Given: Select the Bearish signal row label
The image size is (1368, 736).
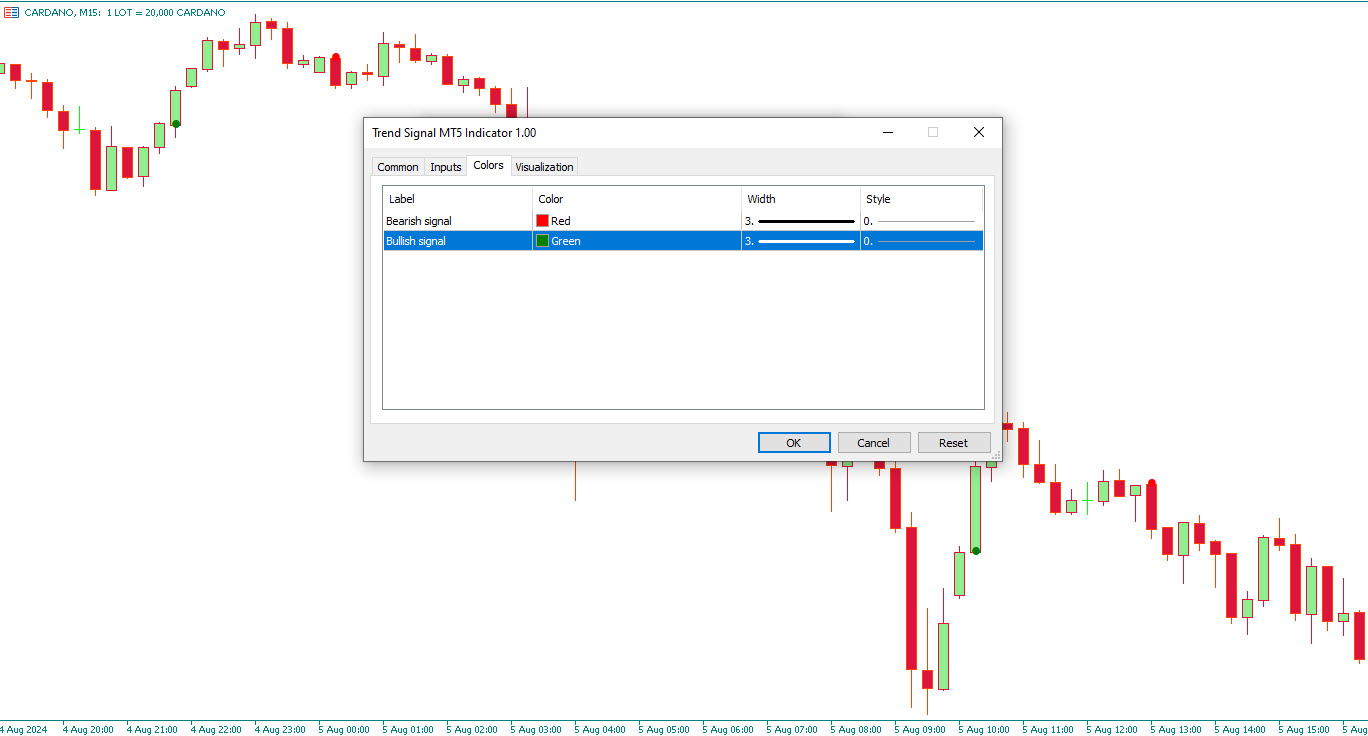Looking at the screenshot, I should tap(419, 221).
